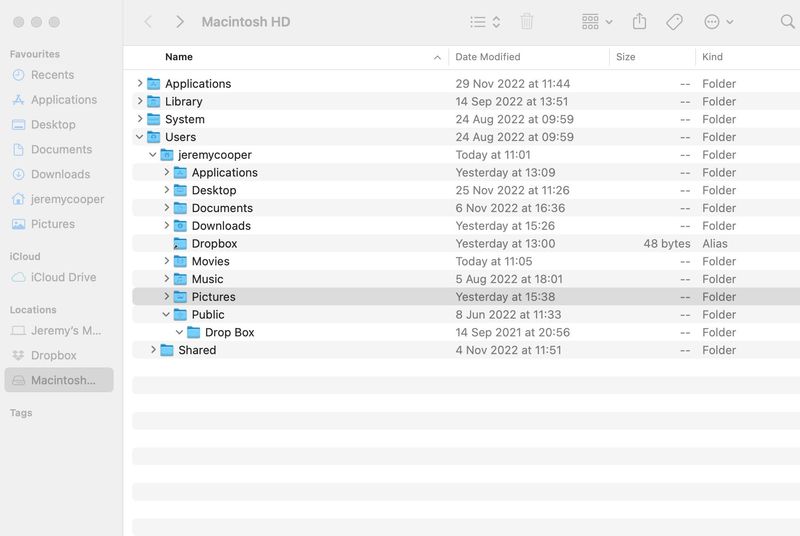
Task: Collapse the Public folder
Action: [x=166, y=315]
